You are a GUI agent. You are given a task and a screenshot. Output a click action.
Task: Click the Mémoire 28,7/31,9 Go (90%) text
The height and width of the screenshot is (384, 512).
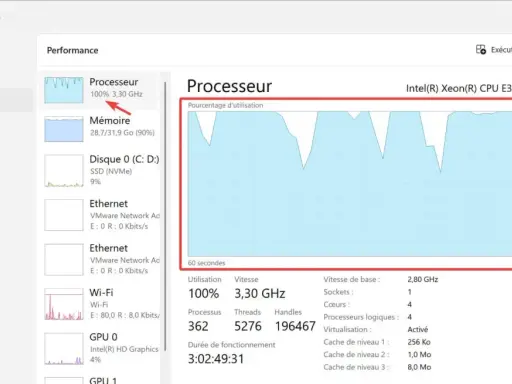[122, 133]
